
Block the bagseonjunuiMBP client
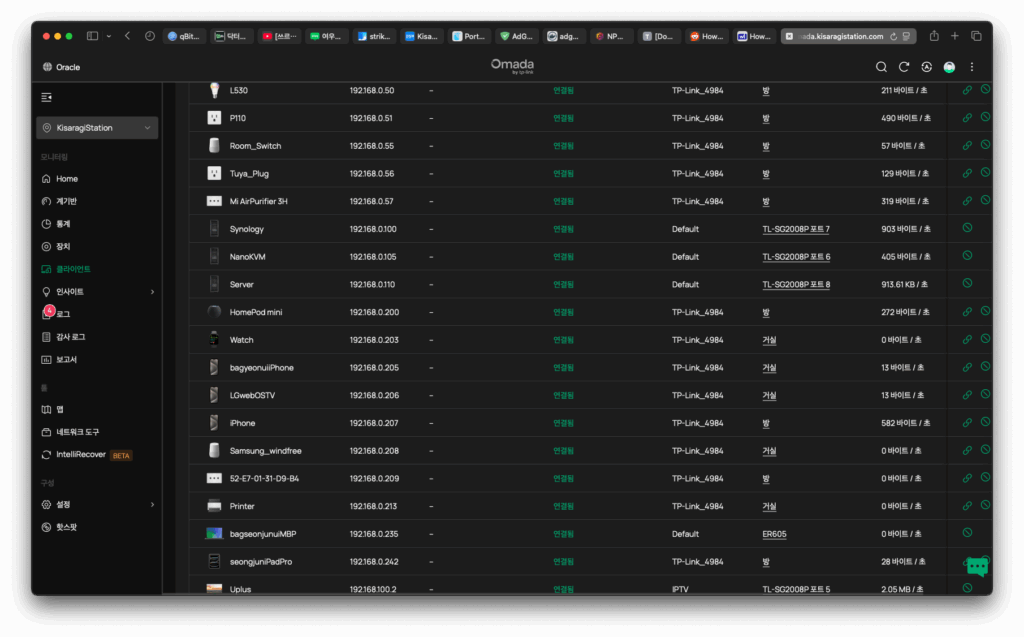968,532
